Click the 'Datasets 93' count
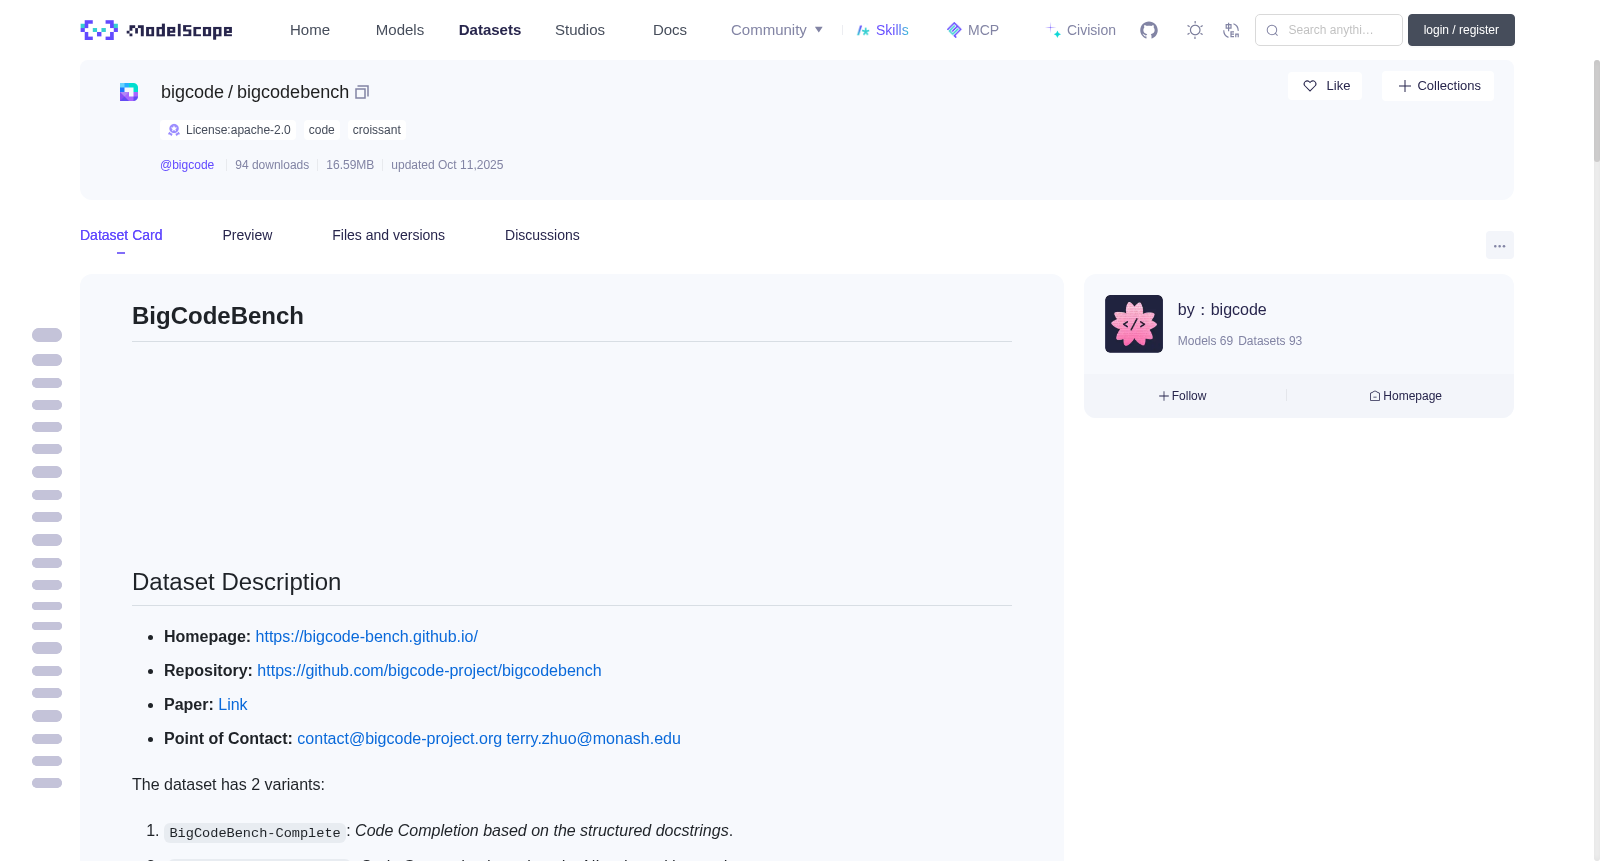This screenshot has width=1600, height=861. (1270, 341)
